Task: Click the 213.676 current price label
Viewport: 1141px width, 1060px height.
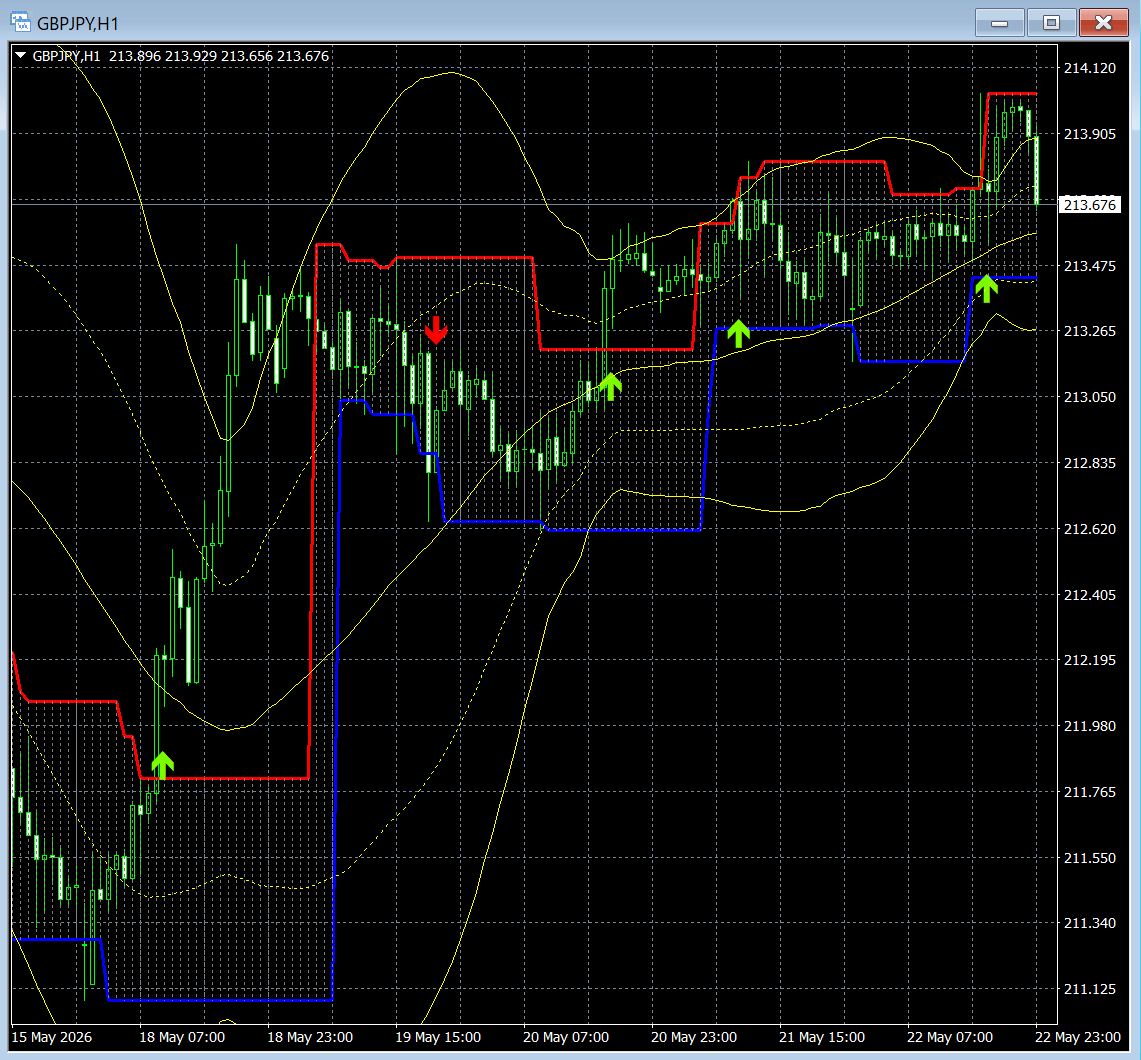Action: 1089,204
